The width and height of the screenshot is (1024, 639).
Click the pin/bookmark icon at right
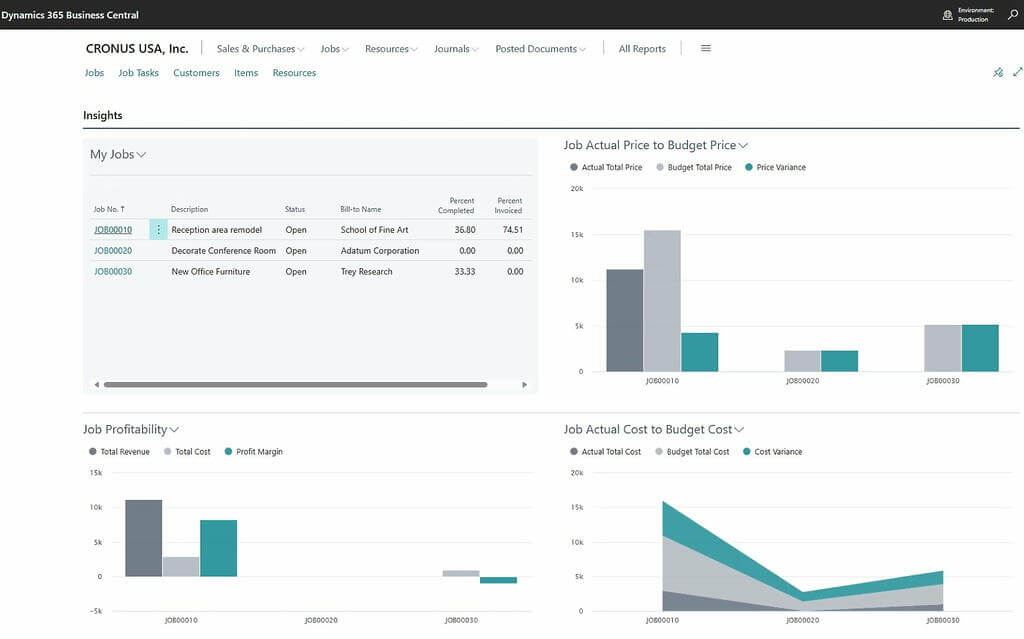(x=998, y=73)
